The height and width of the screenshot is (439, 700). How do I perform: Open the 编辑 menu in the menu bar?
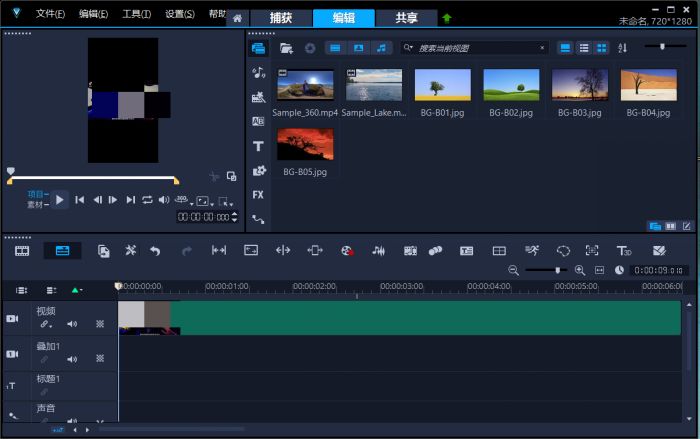point(93,14)
